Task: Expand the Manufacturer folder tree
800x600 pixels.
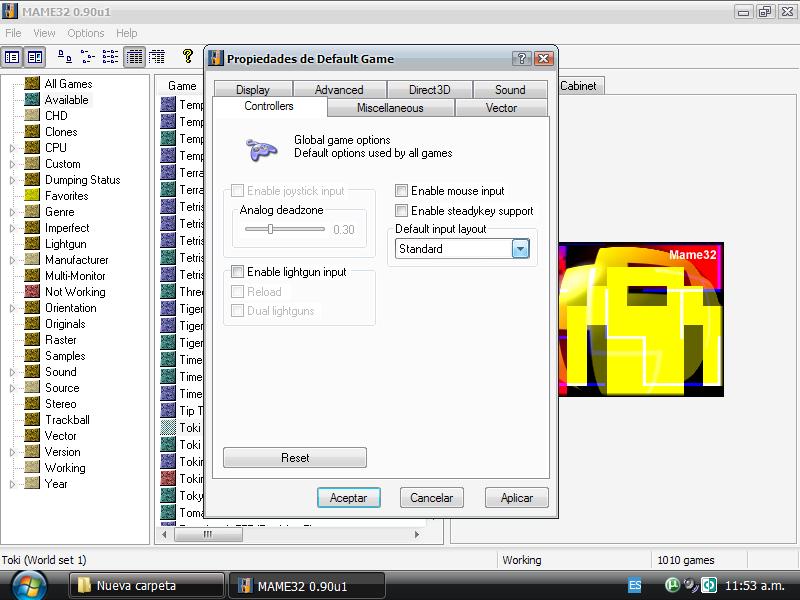Action: click(x=12, y=260)
